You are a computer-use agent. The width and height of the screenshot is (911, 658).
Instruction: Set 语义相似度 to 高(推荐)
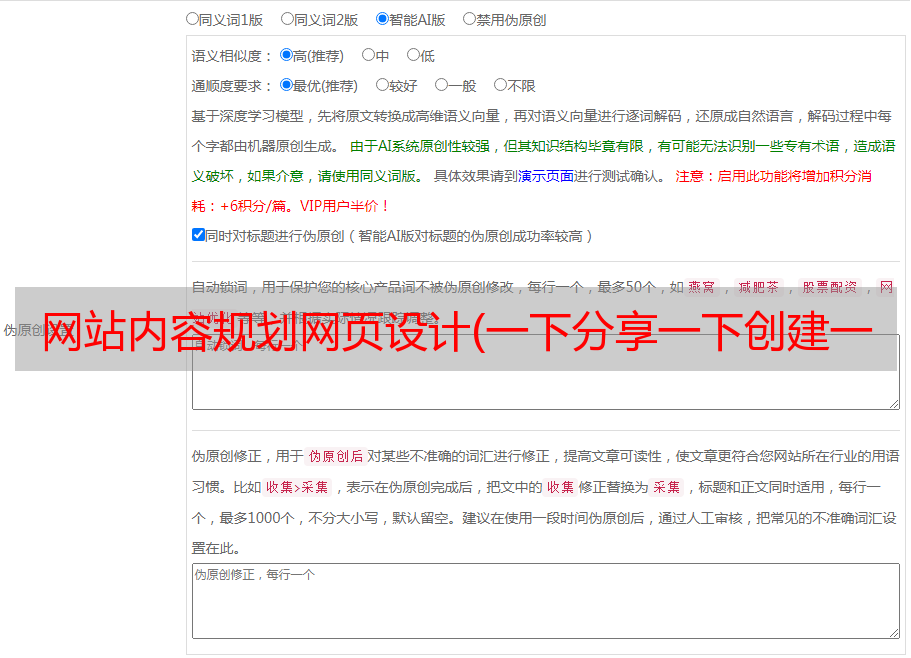(x=286, y=55)
